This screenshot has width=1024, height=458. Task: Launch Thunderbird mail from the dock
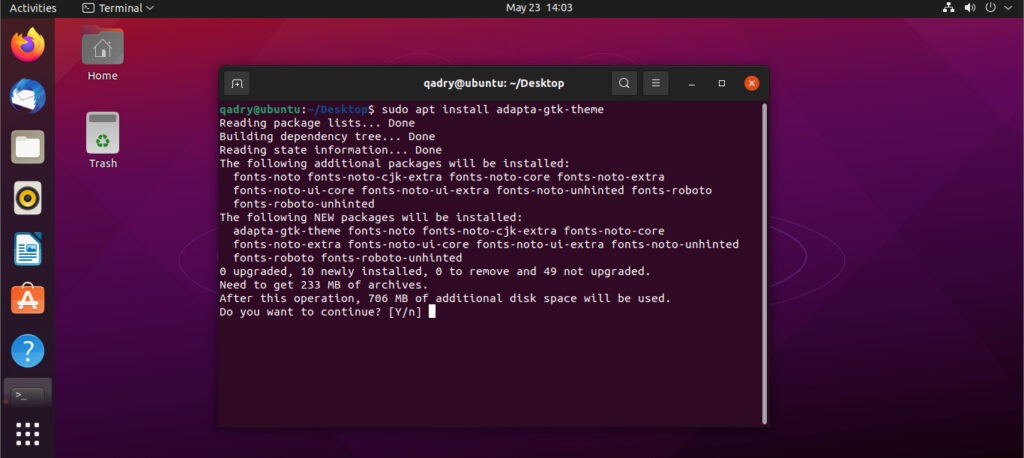click(x=27, y=96)
